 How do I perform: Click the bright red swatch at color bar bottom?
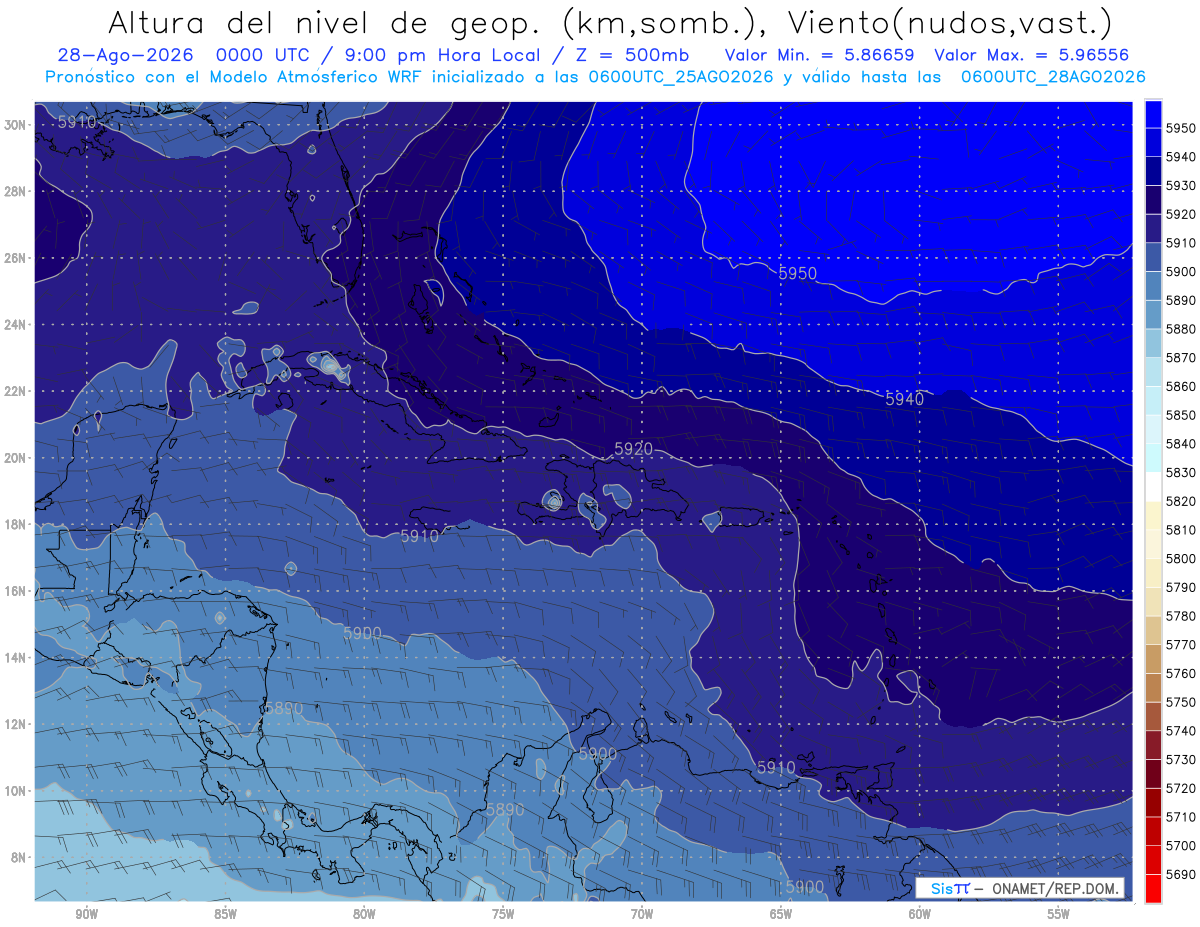1153,888
